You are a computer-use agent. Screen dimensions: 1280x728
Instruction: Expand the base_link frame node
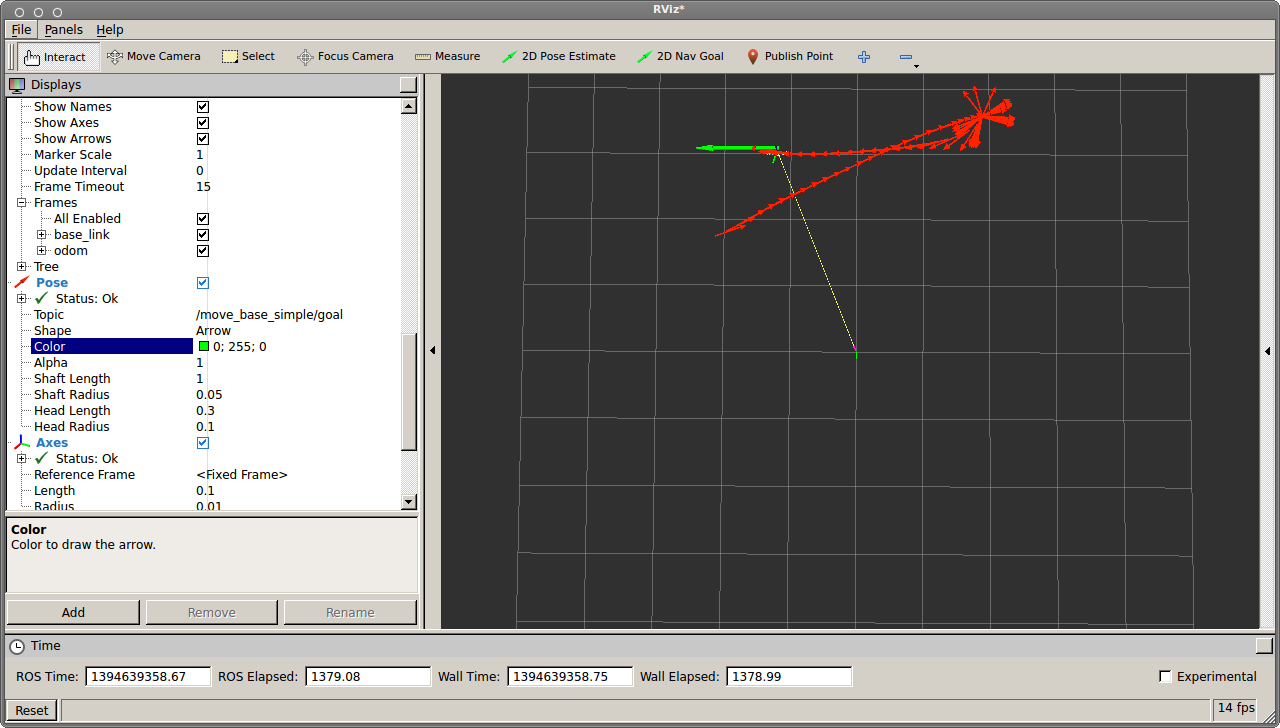point(42,235)
